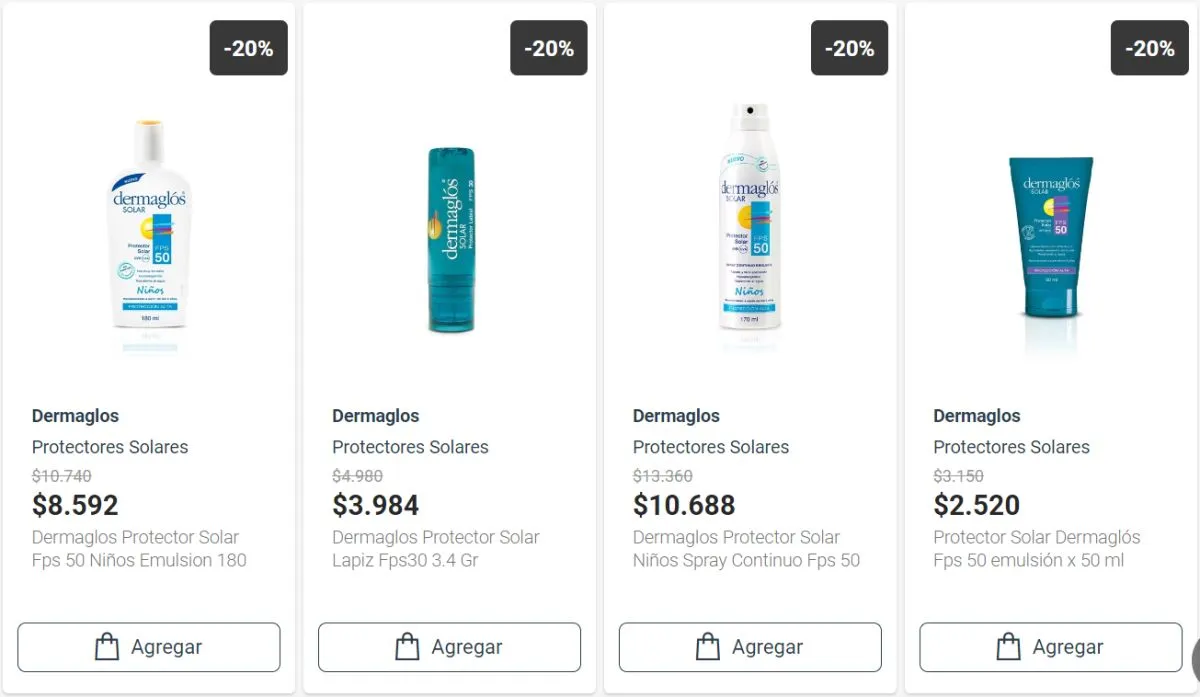Open Dermaglos Protector Solar Fps 50 Niños Emulsion link
Image resolution: width=1200 pixels, height=697 pixels.
coord(139,549)
